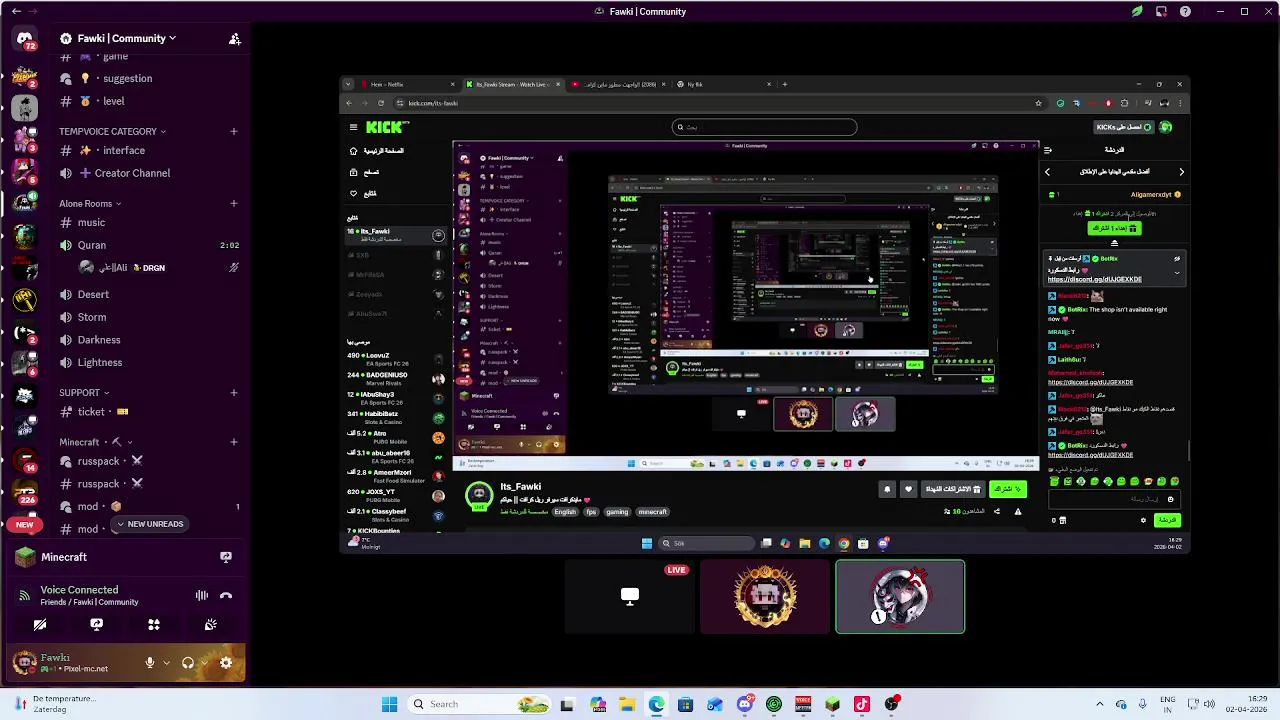The image size is (1280, 720).
Task: Open the Its_Fawki channel in Kick sidebar
Action: pyautogui.click(x=395, y=234)
